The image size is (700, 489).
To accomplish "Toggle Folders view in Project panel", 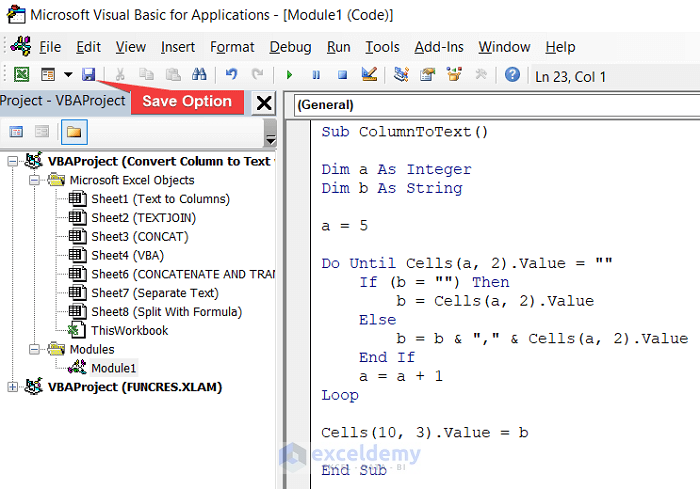I will (x=72, y=132).
